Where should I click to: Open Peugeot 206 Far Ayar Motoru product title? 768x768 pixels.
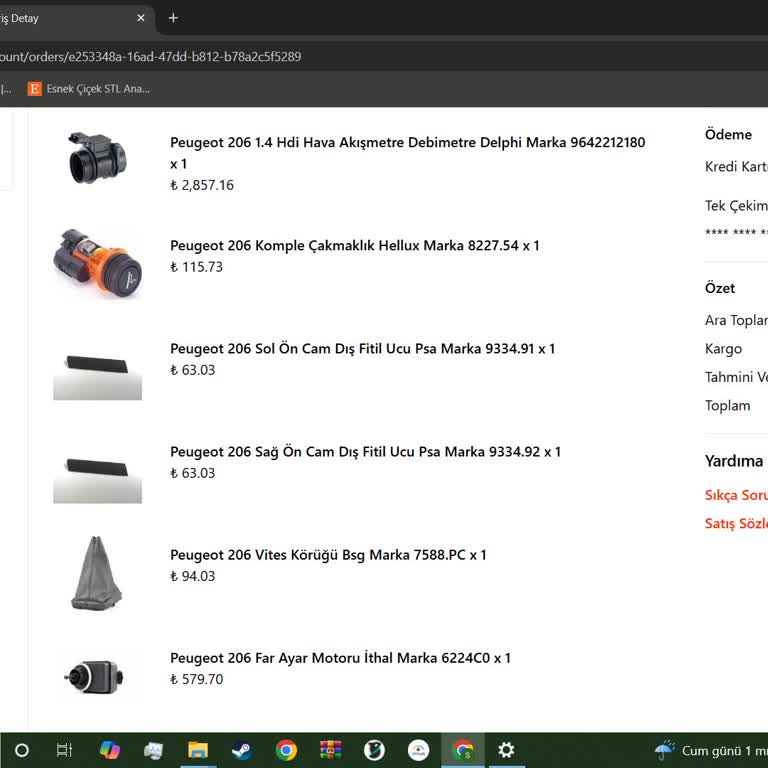(340, 658)
